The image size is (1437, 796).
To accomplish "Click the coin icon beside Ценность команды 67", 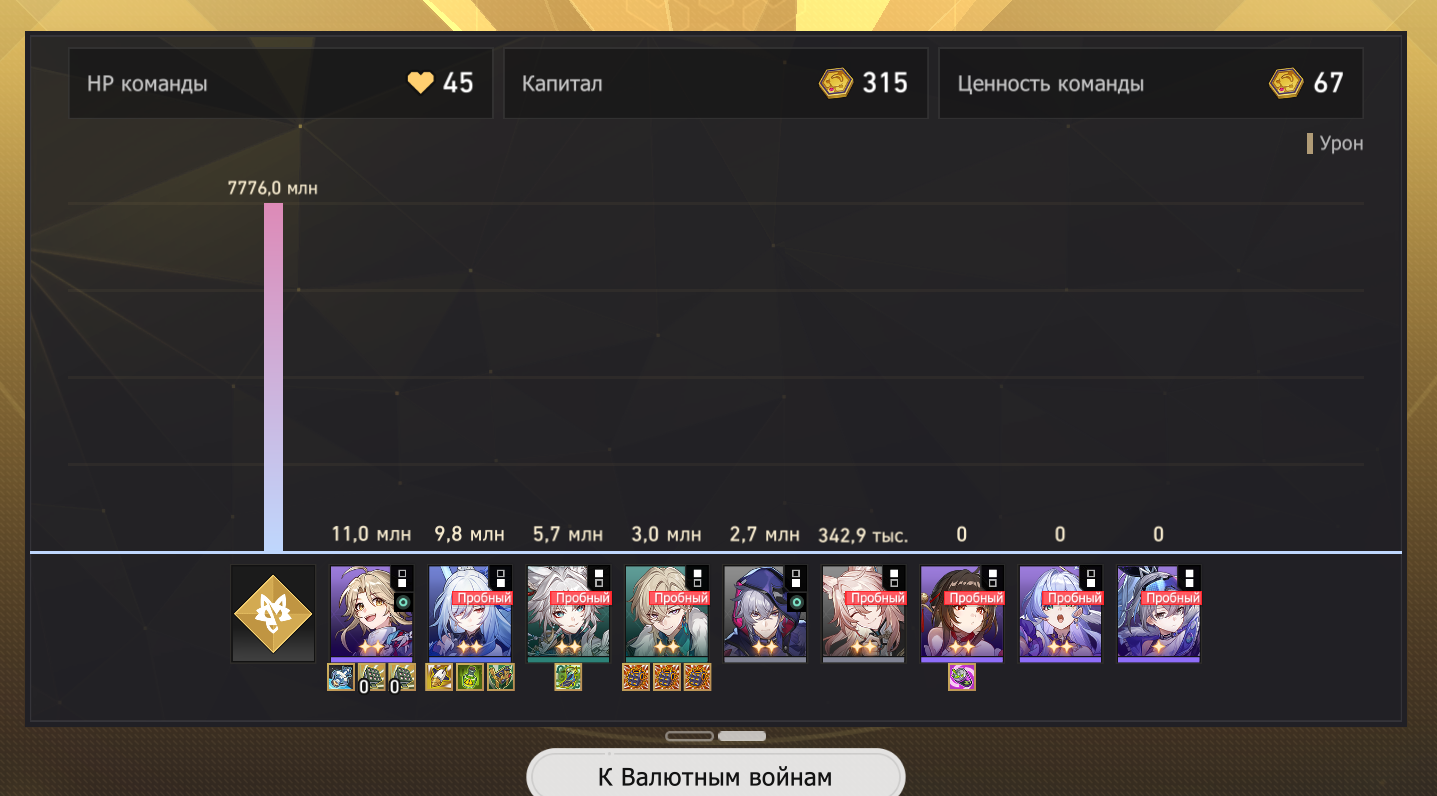I will (1286, 83).
